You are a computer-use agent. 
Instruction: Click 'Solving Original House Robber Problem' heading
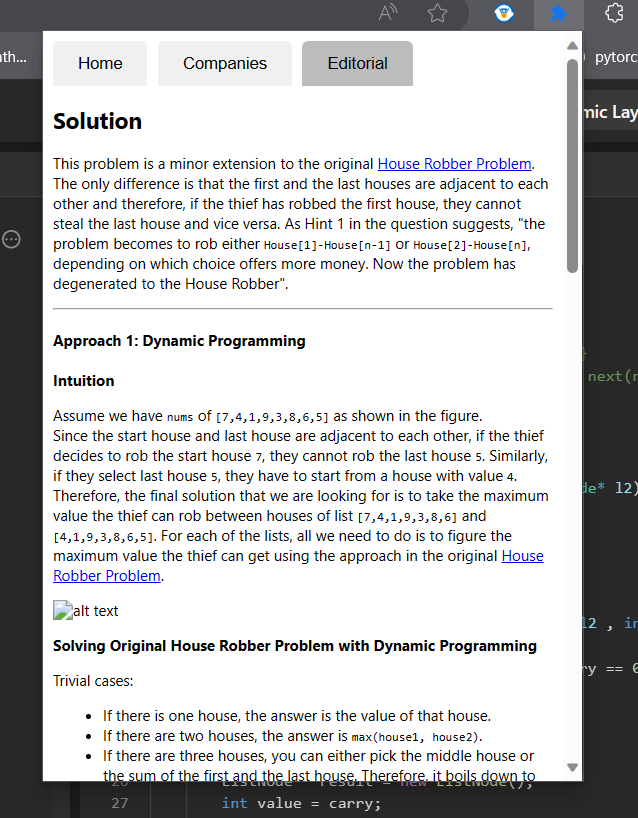click(x=295, y=646)
